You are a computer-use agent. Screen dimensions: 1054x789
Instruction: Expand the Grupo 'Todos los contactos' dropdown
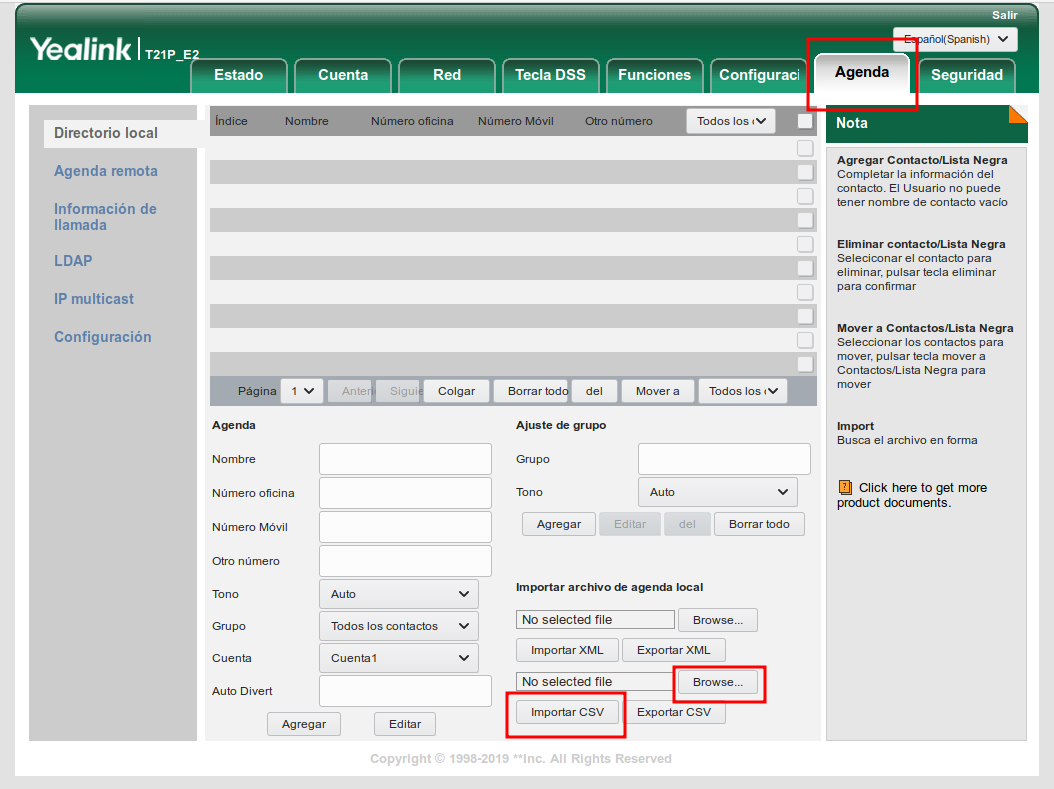click(398, 626)
